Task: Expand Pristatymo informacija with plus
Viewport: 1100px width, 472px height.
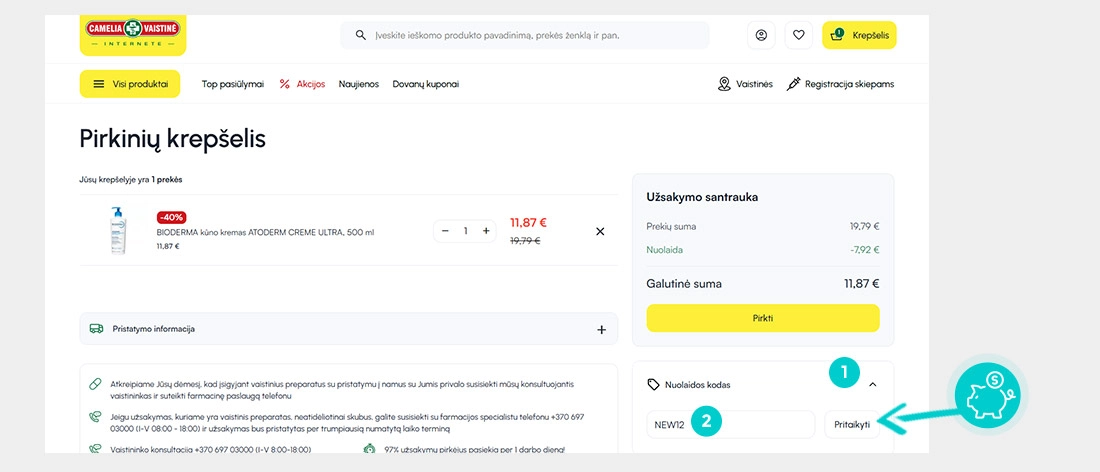Action: click(601, 330)
